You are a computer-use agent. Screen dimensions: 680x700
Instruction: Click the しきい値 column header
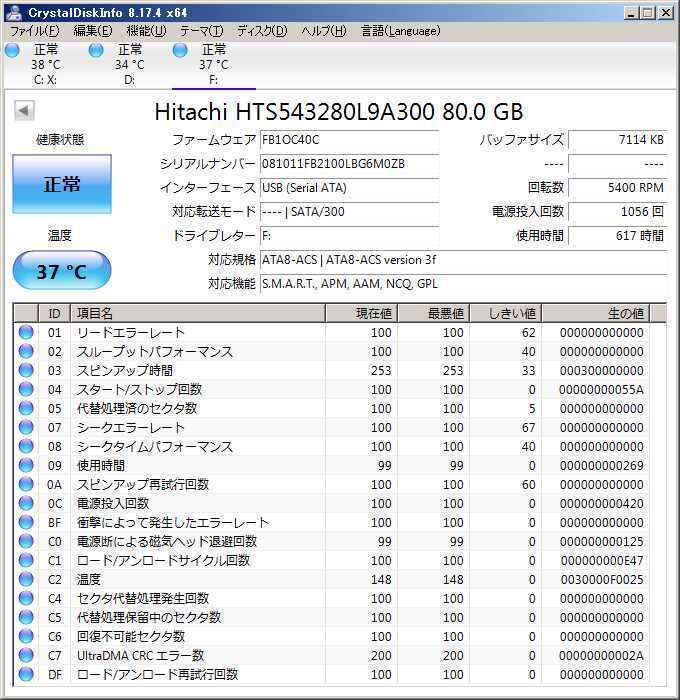[x=506, y=313]
